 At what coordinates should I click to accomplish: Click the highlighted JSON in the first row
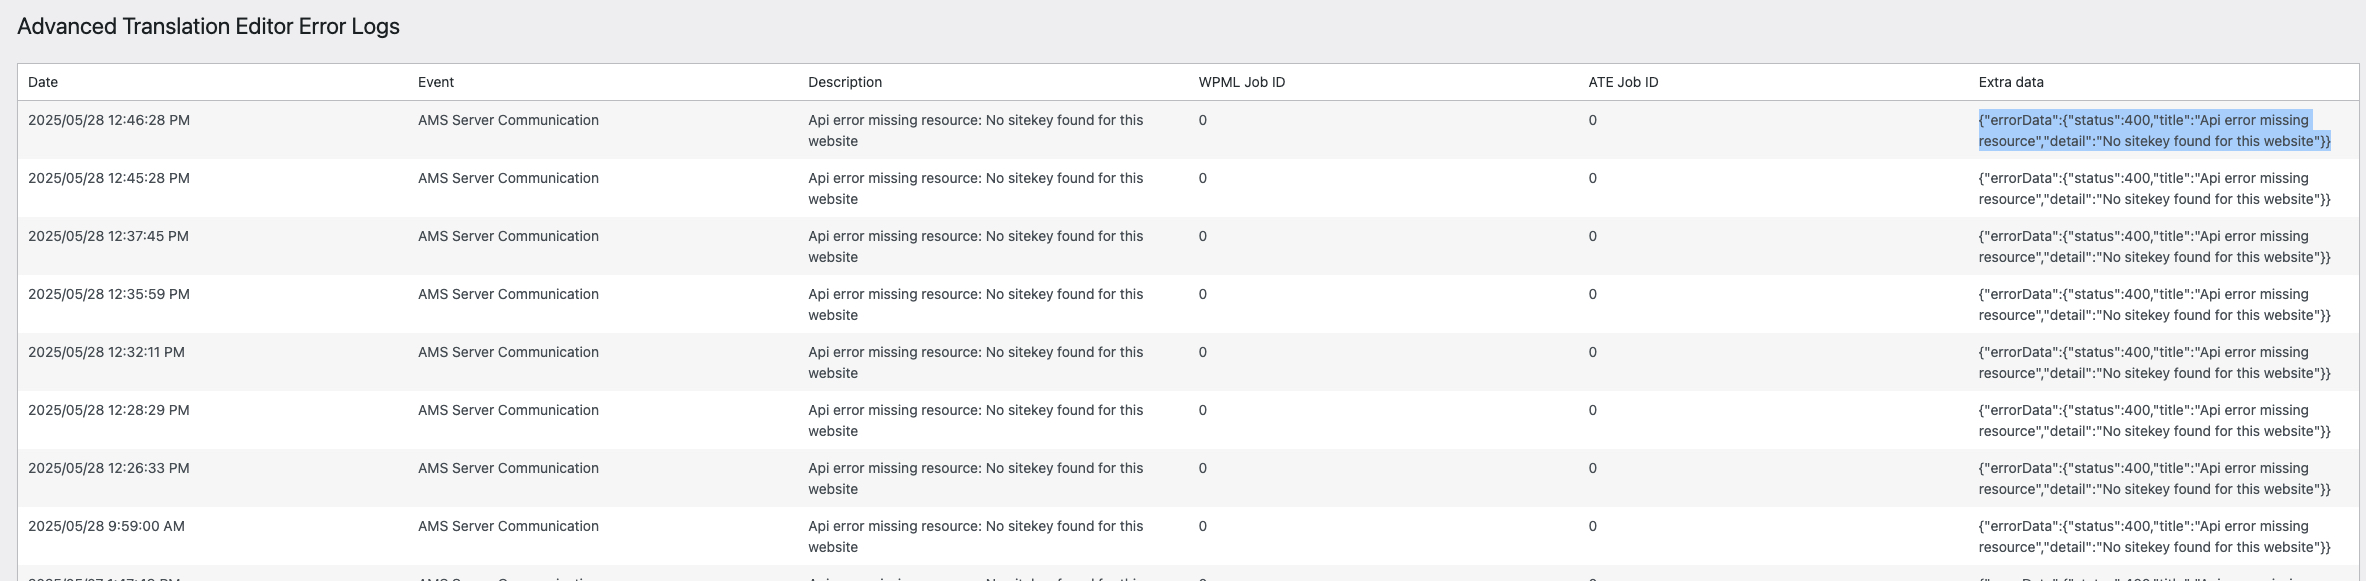click(x=2154, y=131)
